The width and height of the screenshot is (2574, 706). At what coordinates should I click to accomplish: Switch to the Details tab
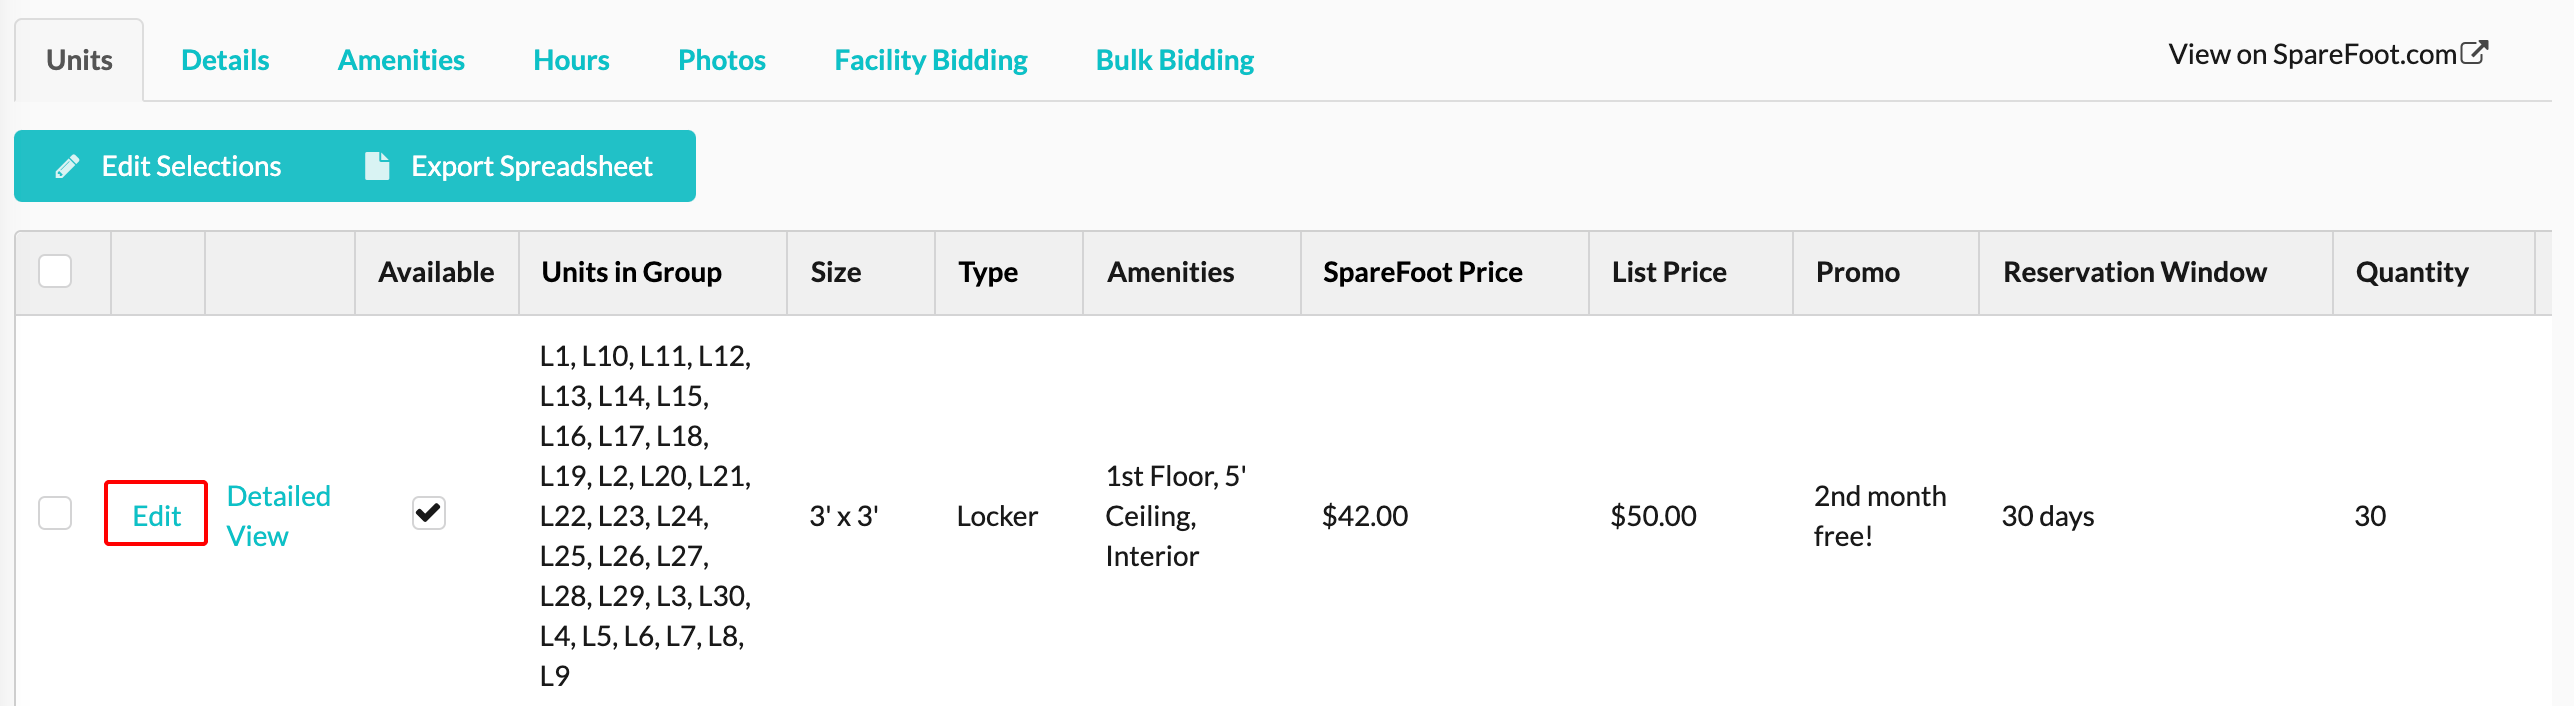(225, 60)
